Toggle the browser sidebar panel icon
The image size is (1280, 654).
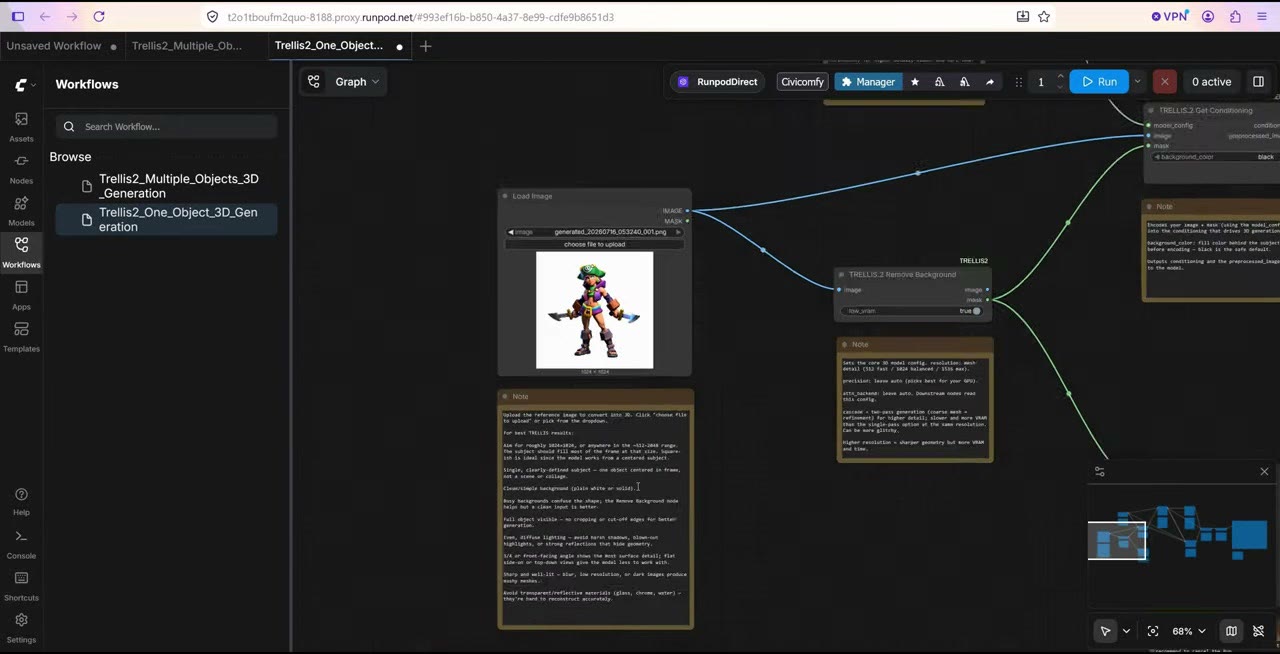click(x=17, y=16)
